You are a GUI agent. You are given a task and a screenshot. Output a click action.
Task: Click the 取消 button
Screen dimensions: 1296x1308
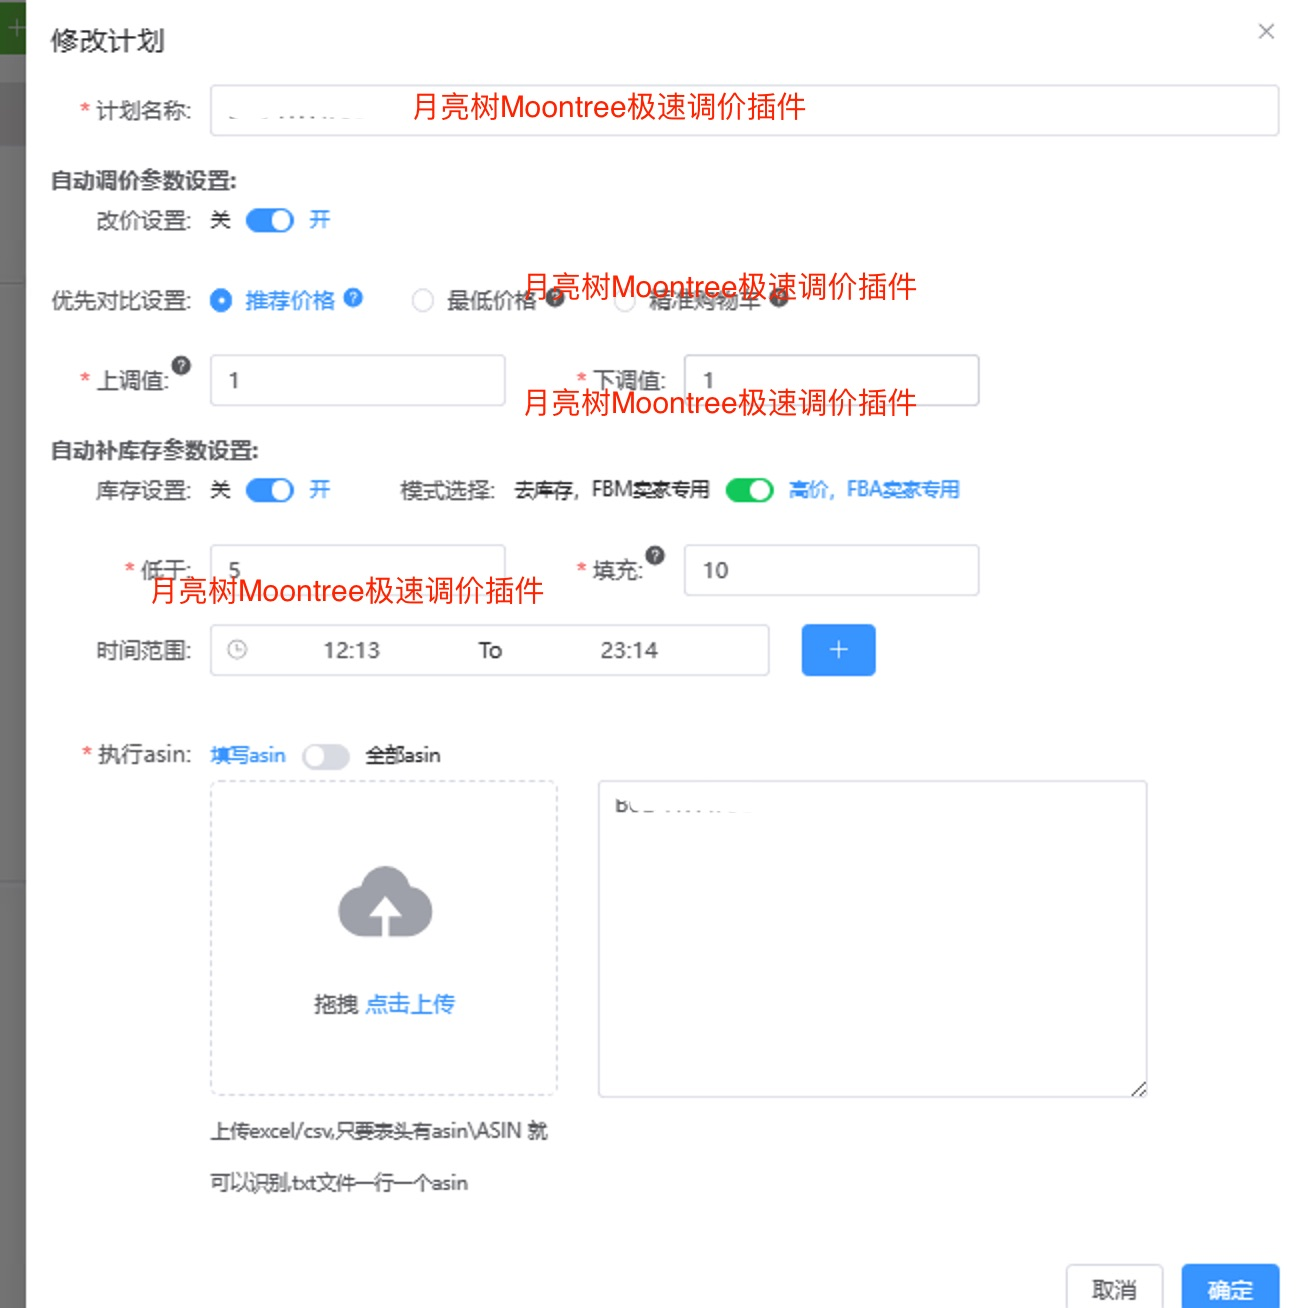click(x=1113, y=1288)
